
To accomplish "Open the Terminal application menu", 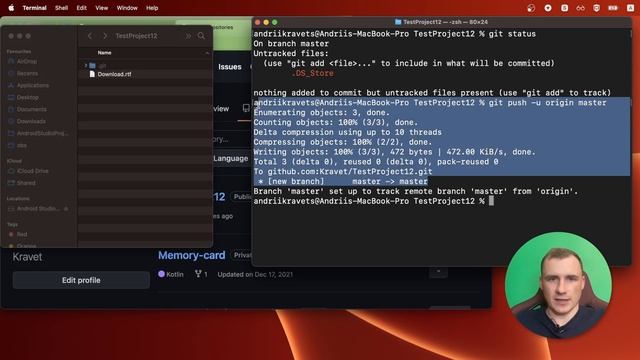I will 34,8.
